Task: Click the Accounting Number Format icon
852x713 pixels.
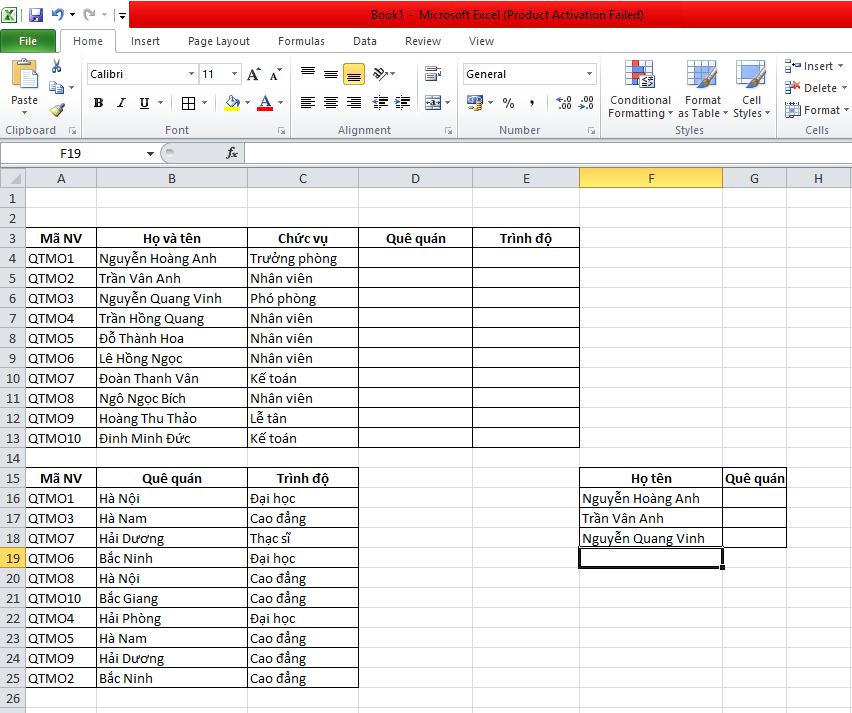Action: pos(475,103)
